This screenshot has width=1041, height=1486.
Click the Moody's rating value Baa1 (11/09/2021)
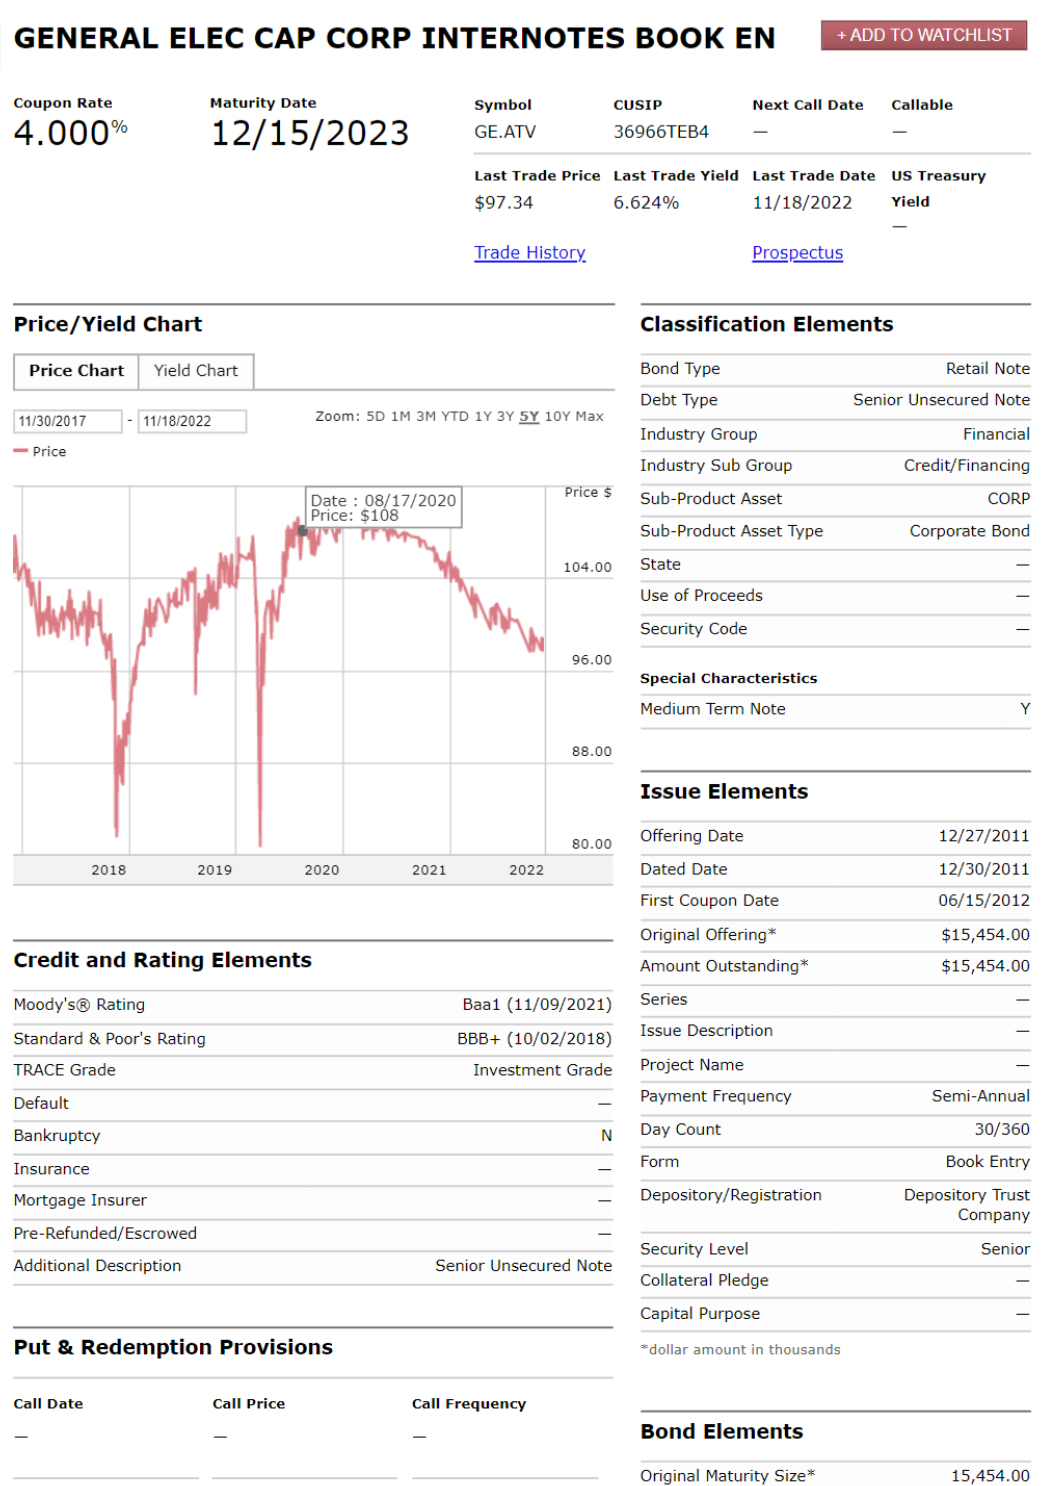537,1005
